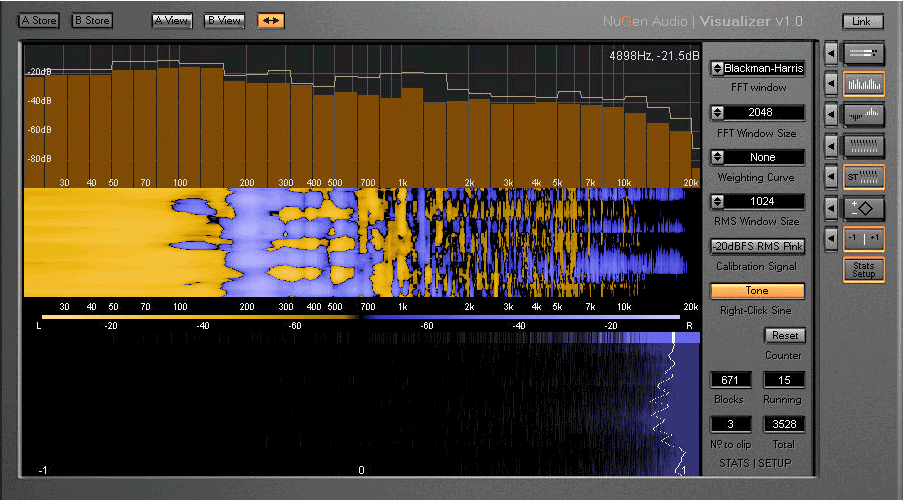The image size is (903, 501).
Task: Click the 100 label under the spectrogram
Action: click(180, 307)
